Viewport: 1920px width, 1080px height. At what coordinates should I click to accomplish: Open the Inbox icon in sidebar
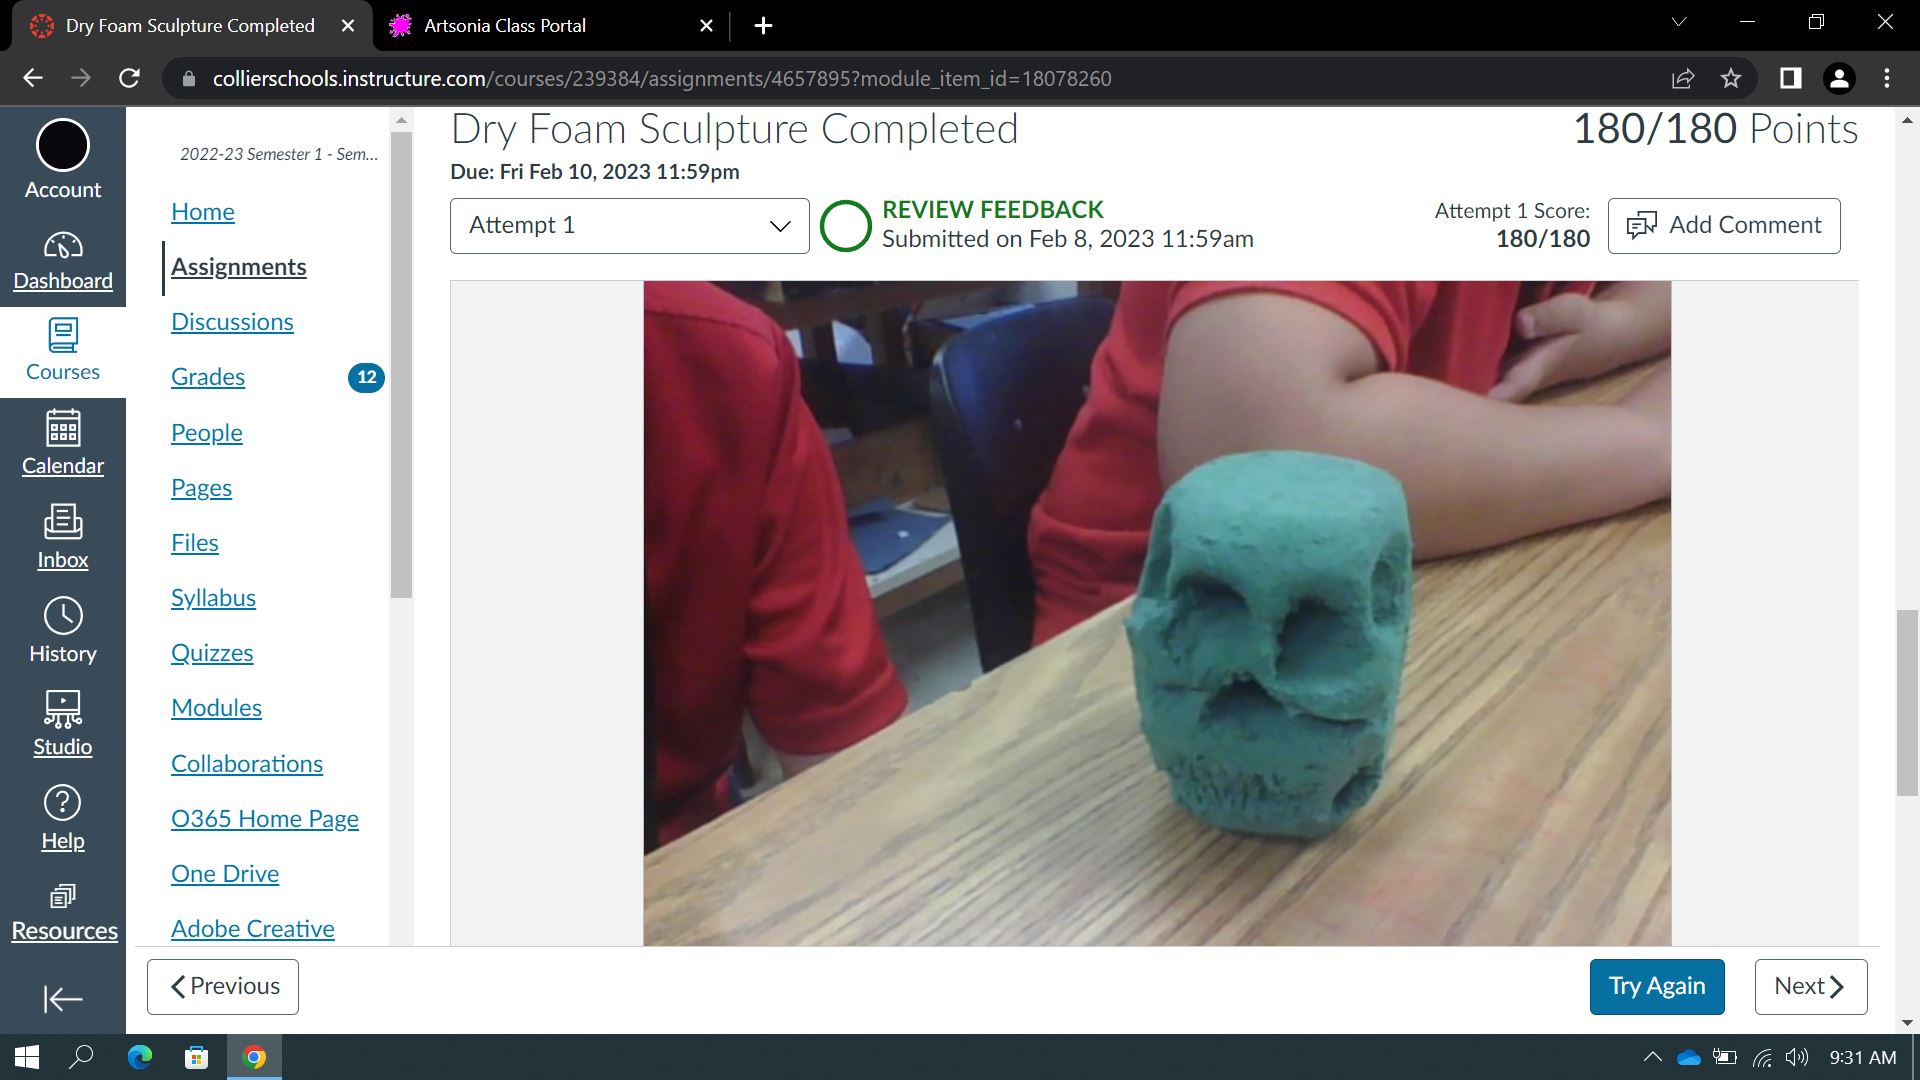pos(62,523)
